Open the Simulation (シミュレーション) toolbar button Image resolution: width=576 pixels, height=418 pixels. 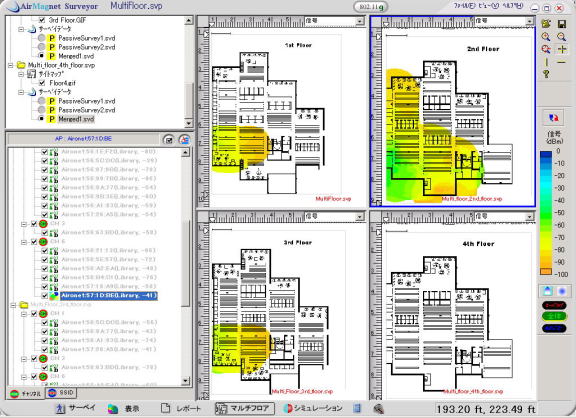point(313,408)
